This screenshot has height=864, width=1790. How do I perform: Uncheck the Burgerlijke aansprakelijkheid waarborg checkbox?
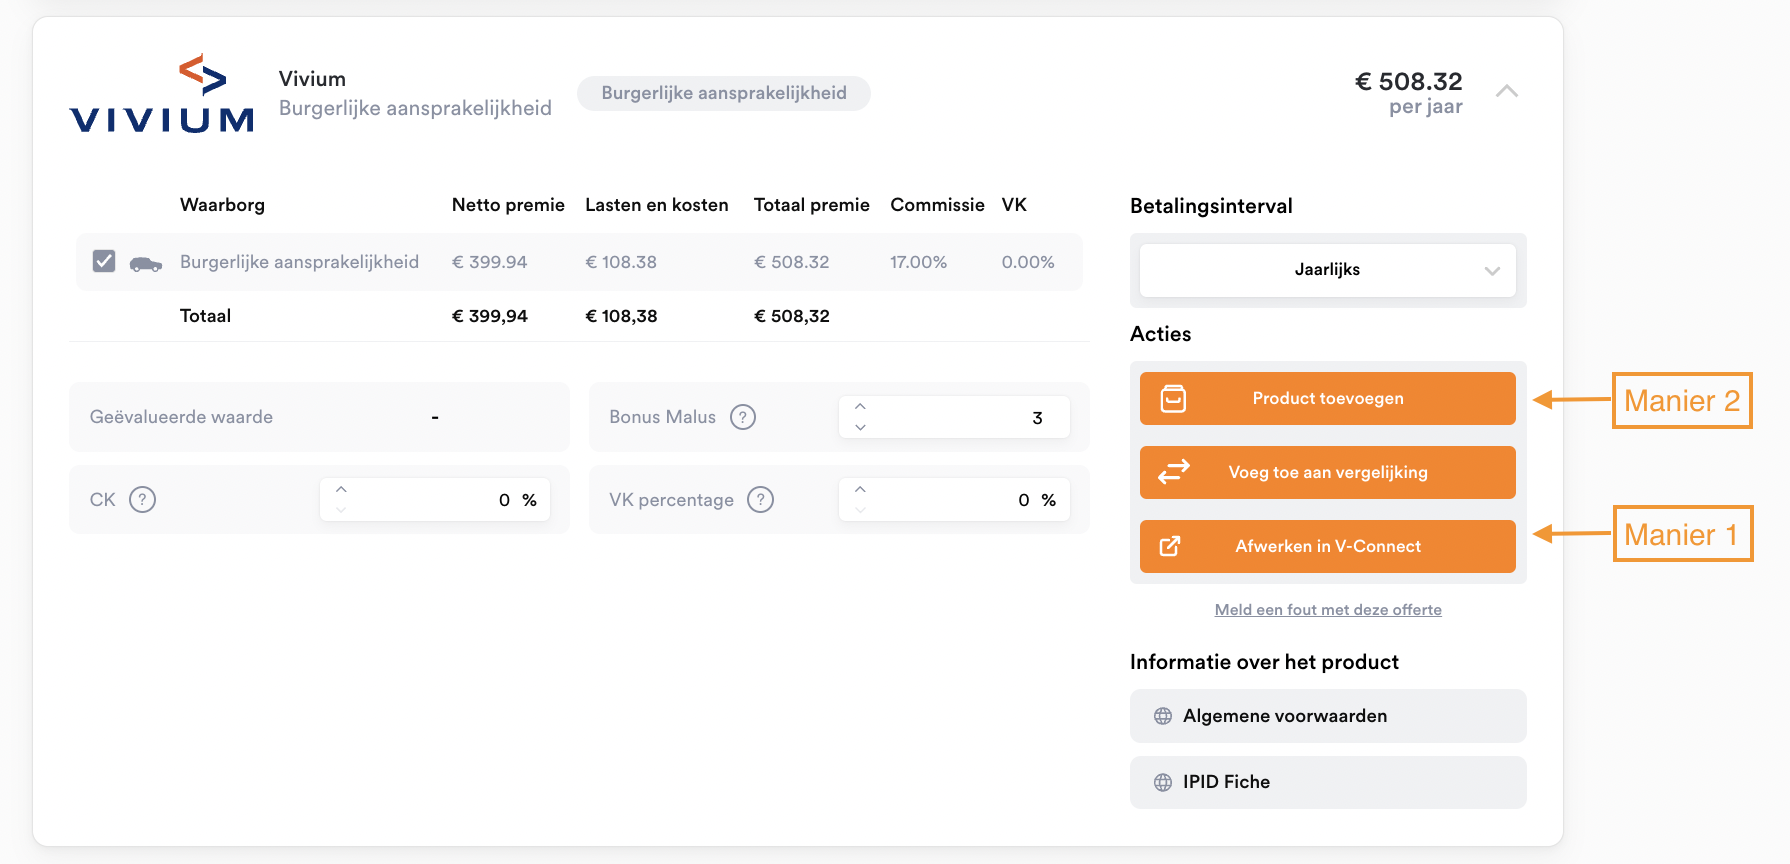[x=104, y=261]
